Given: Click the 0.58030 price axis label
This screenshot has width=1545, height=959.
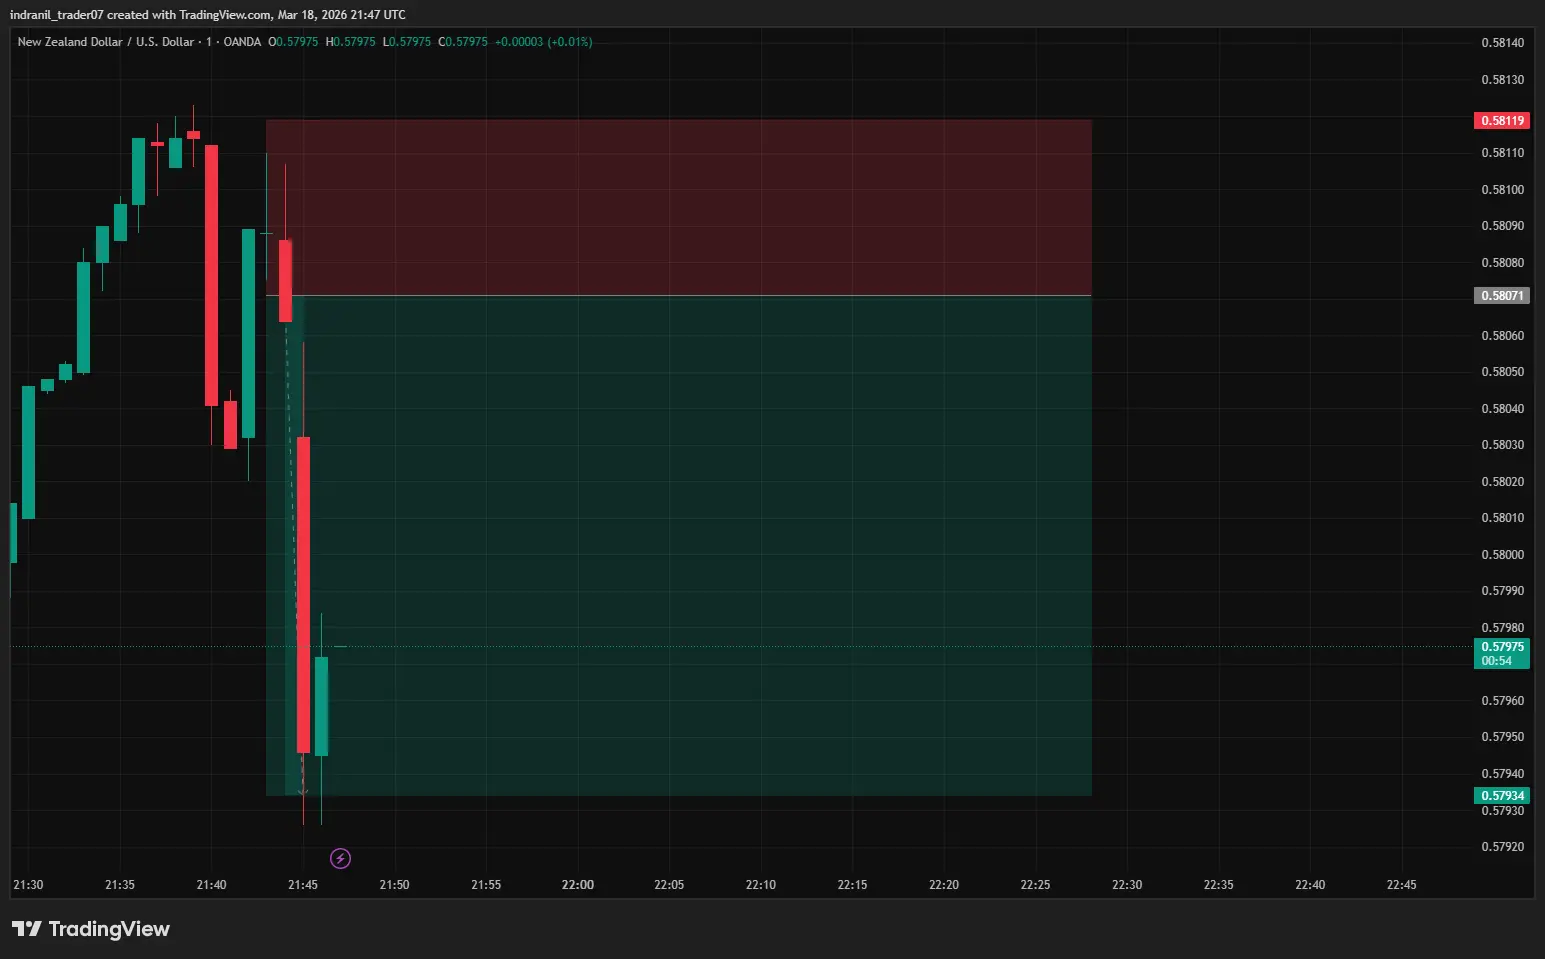Looking at the screenshot, I should click(x=1502, y=445).
